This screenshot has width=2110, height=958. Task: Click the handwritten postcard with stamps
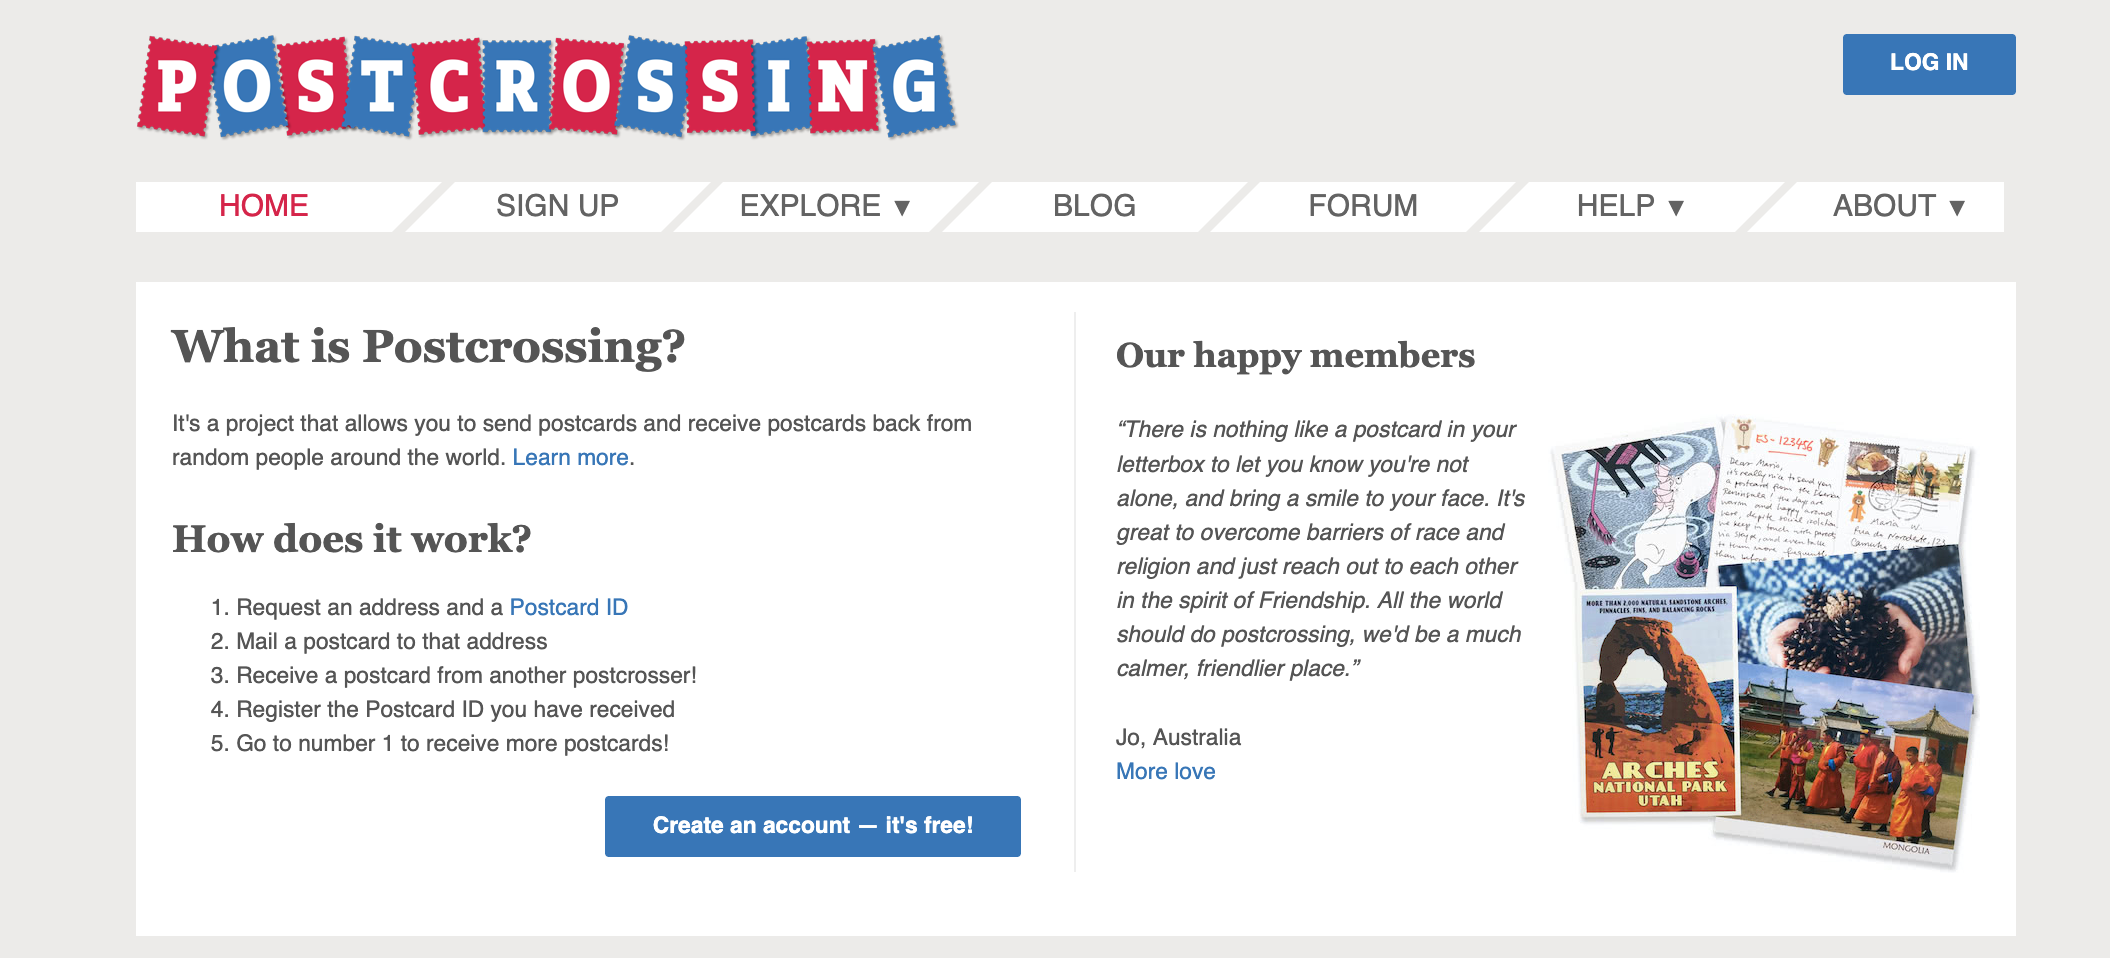point(1843,490)
